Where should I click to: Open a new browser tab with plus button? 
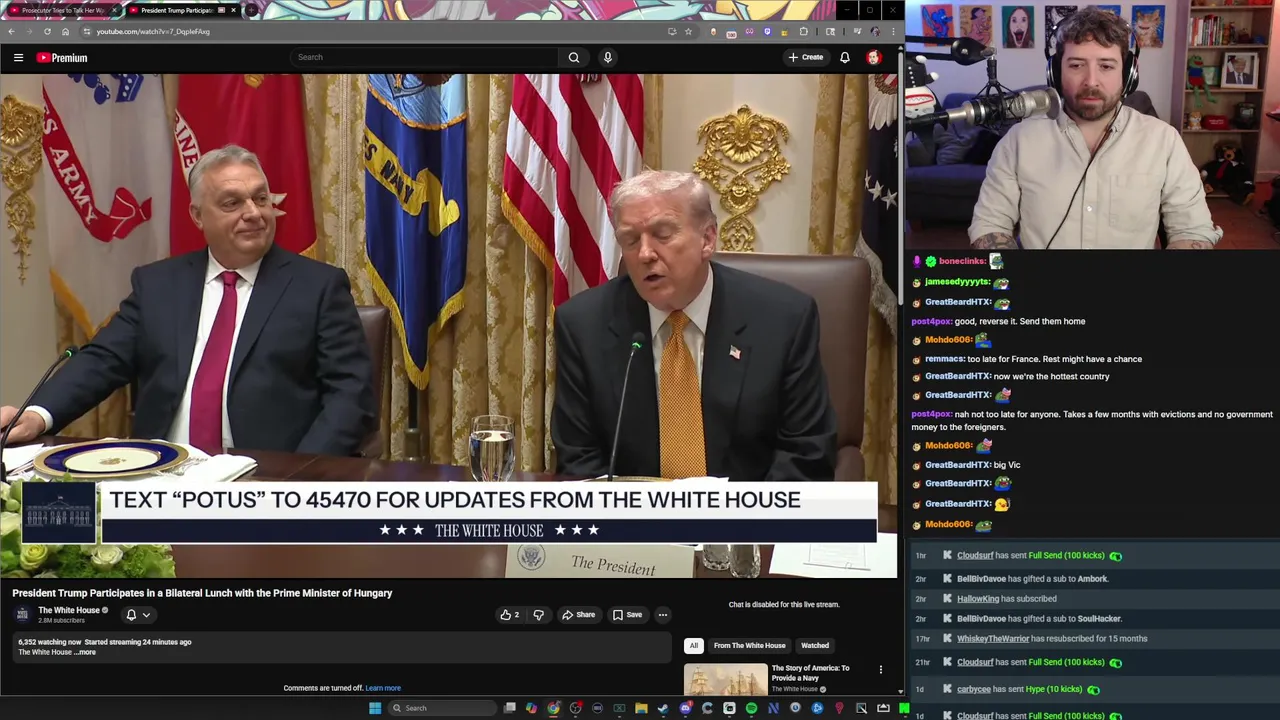[x=252, y=10]
